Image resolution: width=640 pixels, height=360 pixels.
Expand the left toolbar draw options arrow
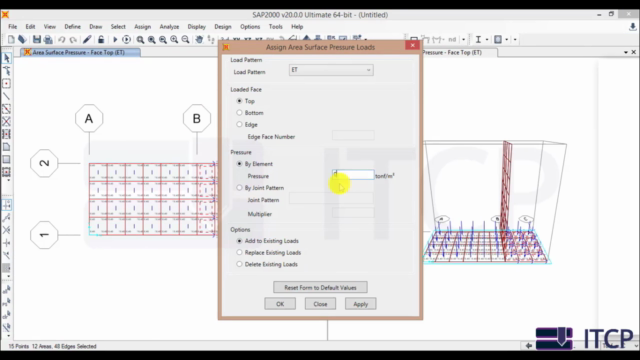point(9,180)
